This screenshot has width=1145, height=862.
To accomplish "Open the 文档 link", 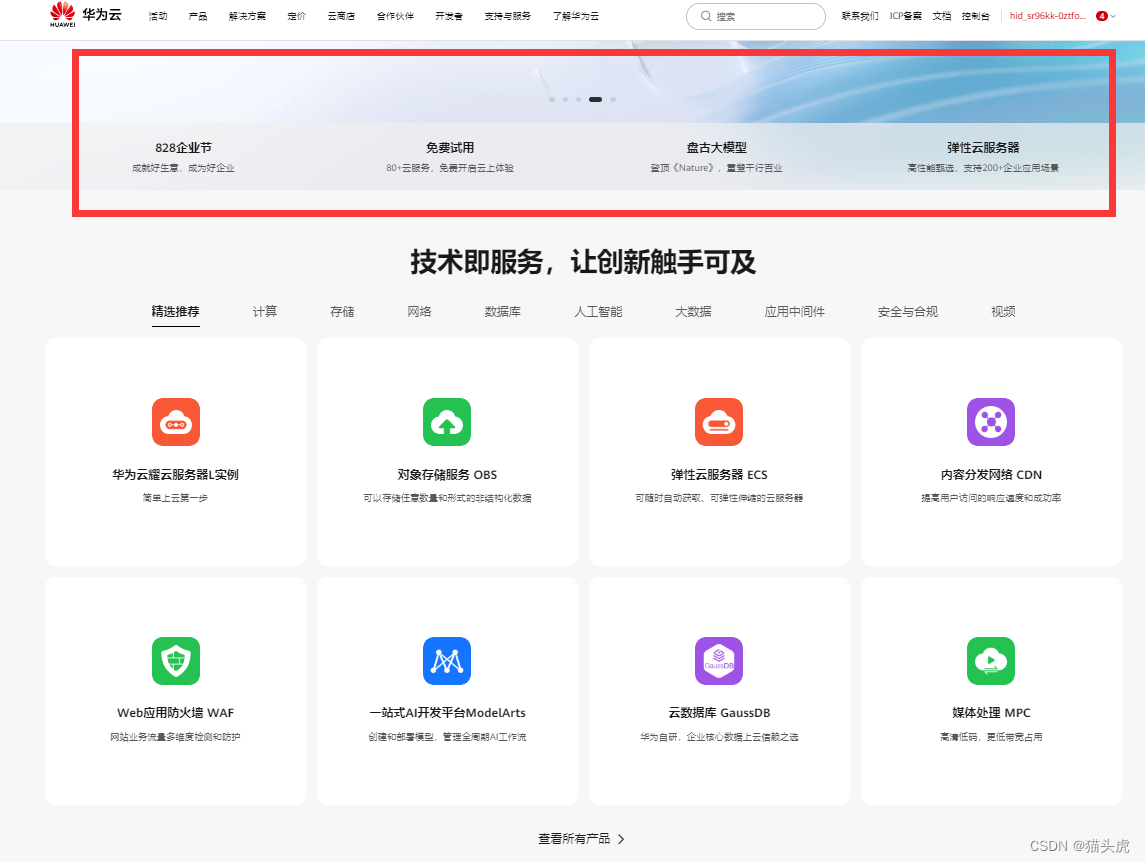I will click(942, 16).
